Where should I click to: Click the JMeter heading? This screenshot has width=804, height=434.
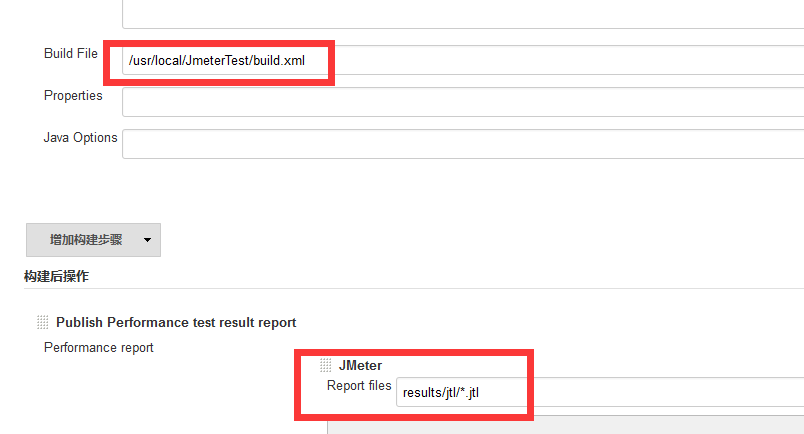pos(360,365)
